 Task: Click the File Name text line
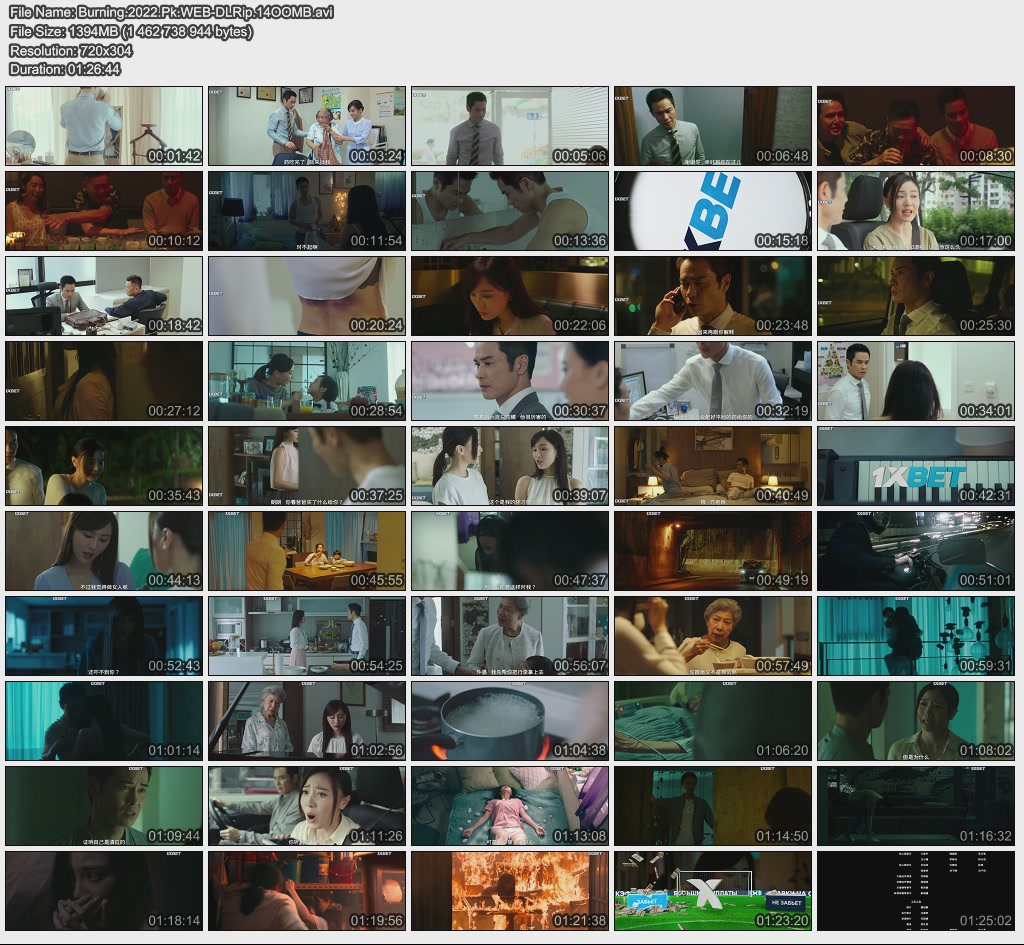(171, 12)
